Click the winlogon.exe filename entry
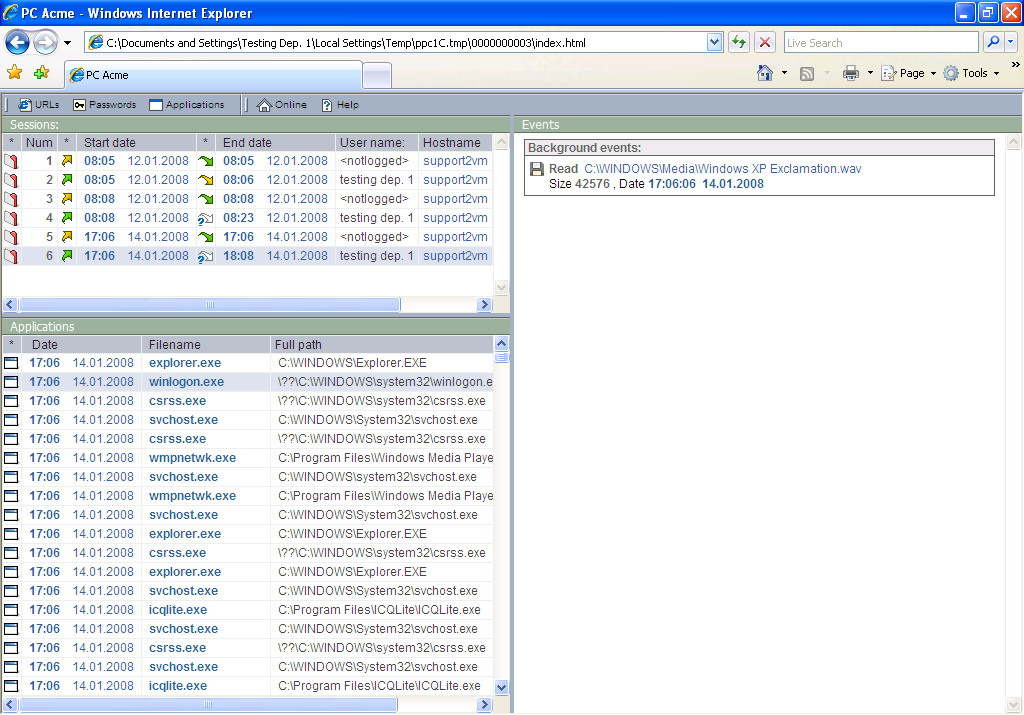1024x715 pixels. tap(186, 382)
